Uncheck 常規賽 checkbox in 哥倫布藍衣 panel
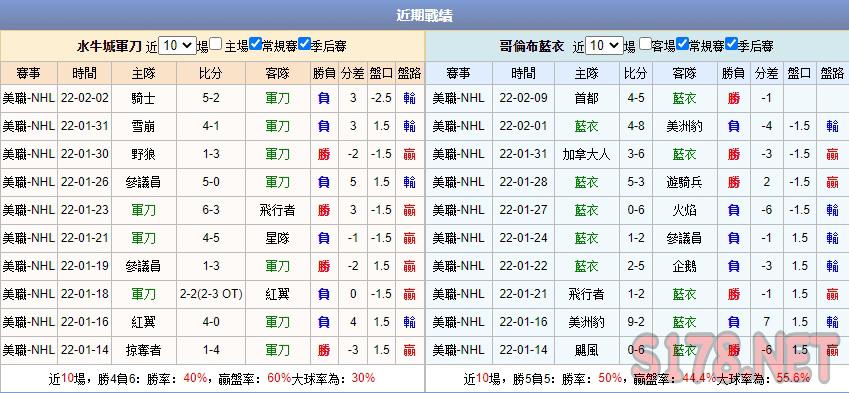The height and width of the screenshot is (393, 849). coord(683,44)
